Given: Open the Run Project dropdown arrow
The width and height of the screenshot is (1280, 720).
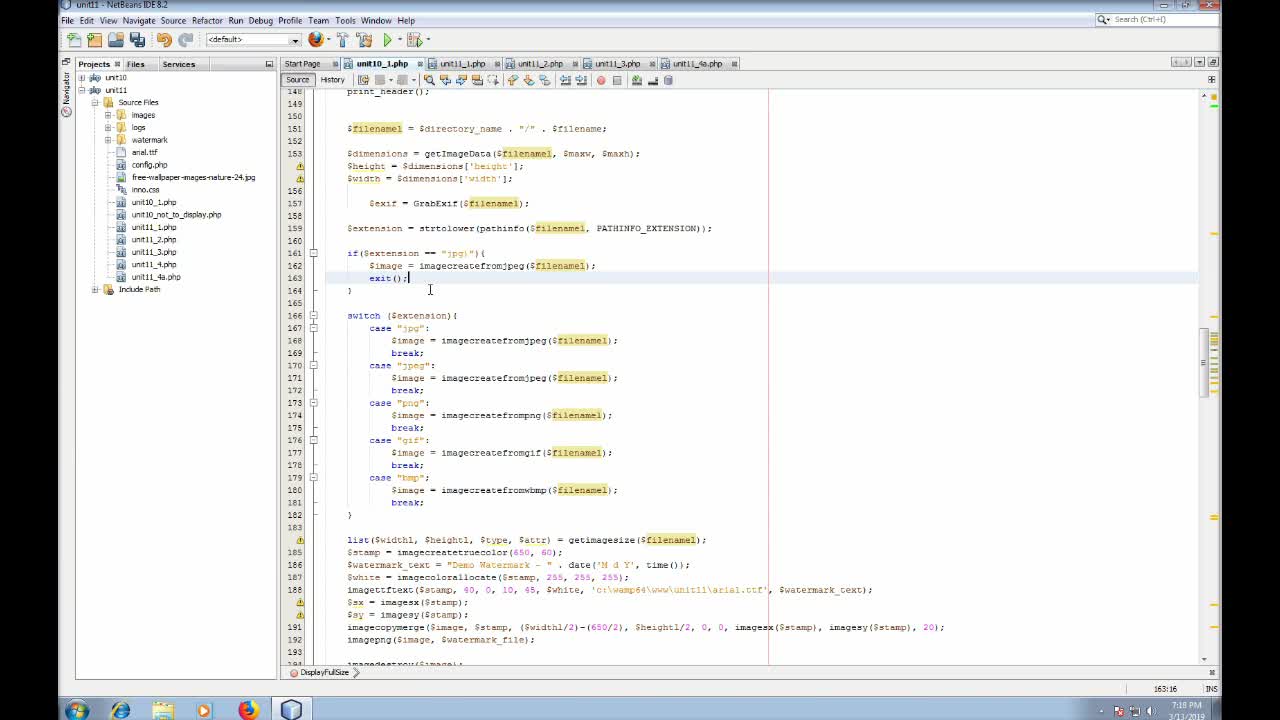Looking at the screenshot, I should click(x=398, y=40).
